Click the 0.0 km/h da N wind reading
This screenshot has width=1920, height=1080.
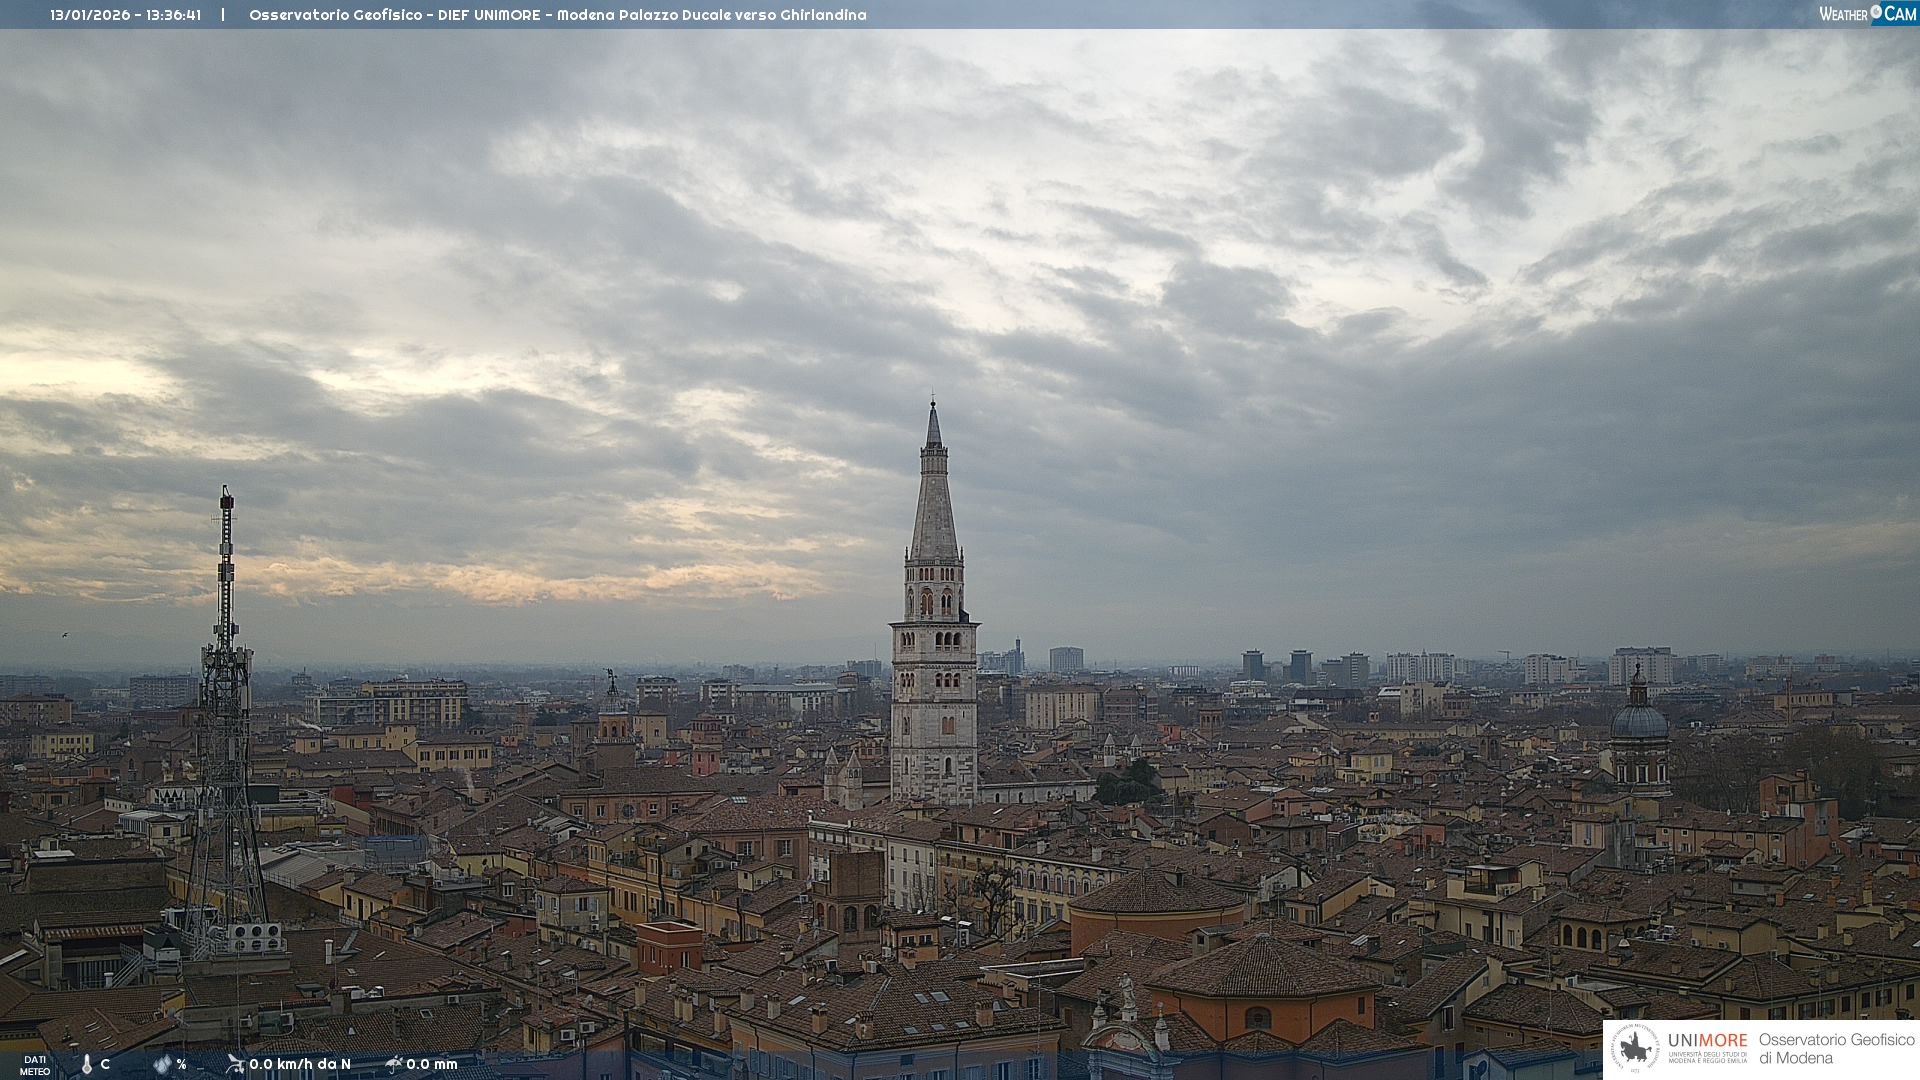click(300, 1064)
